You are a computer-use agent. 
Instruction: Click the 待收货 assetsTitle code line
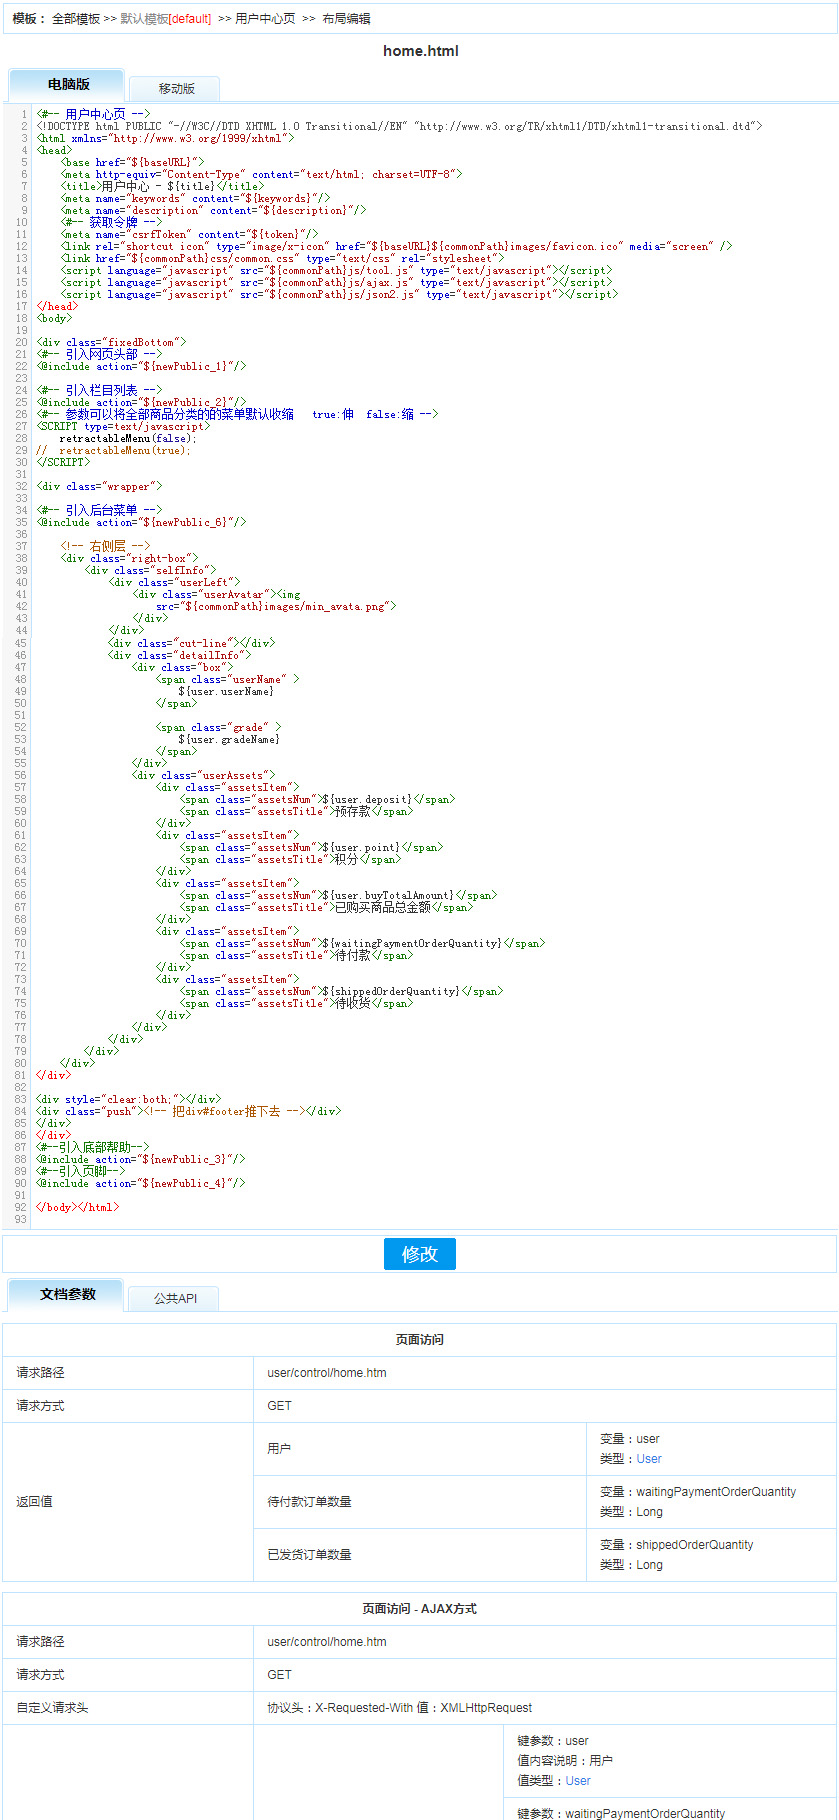coord(296,1003)
